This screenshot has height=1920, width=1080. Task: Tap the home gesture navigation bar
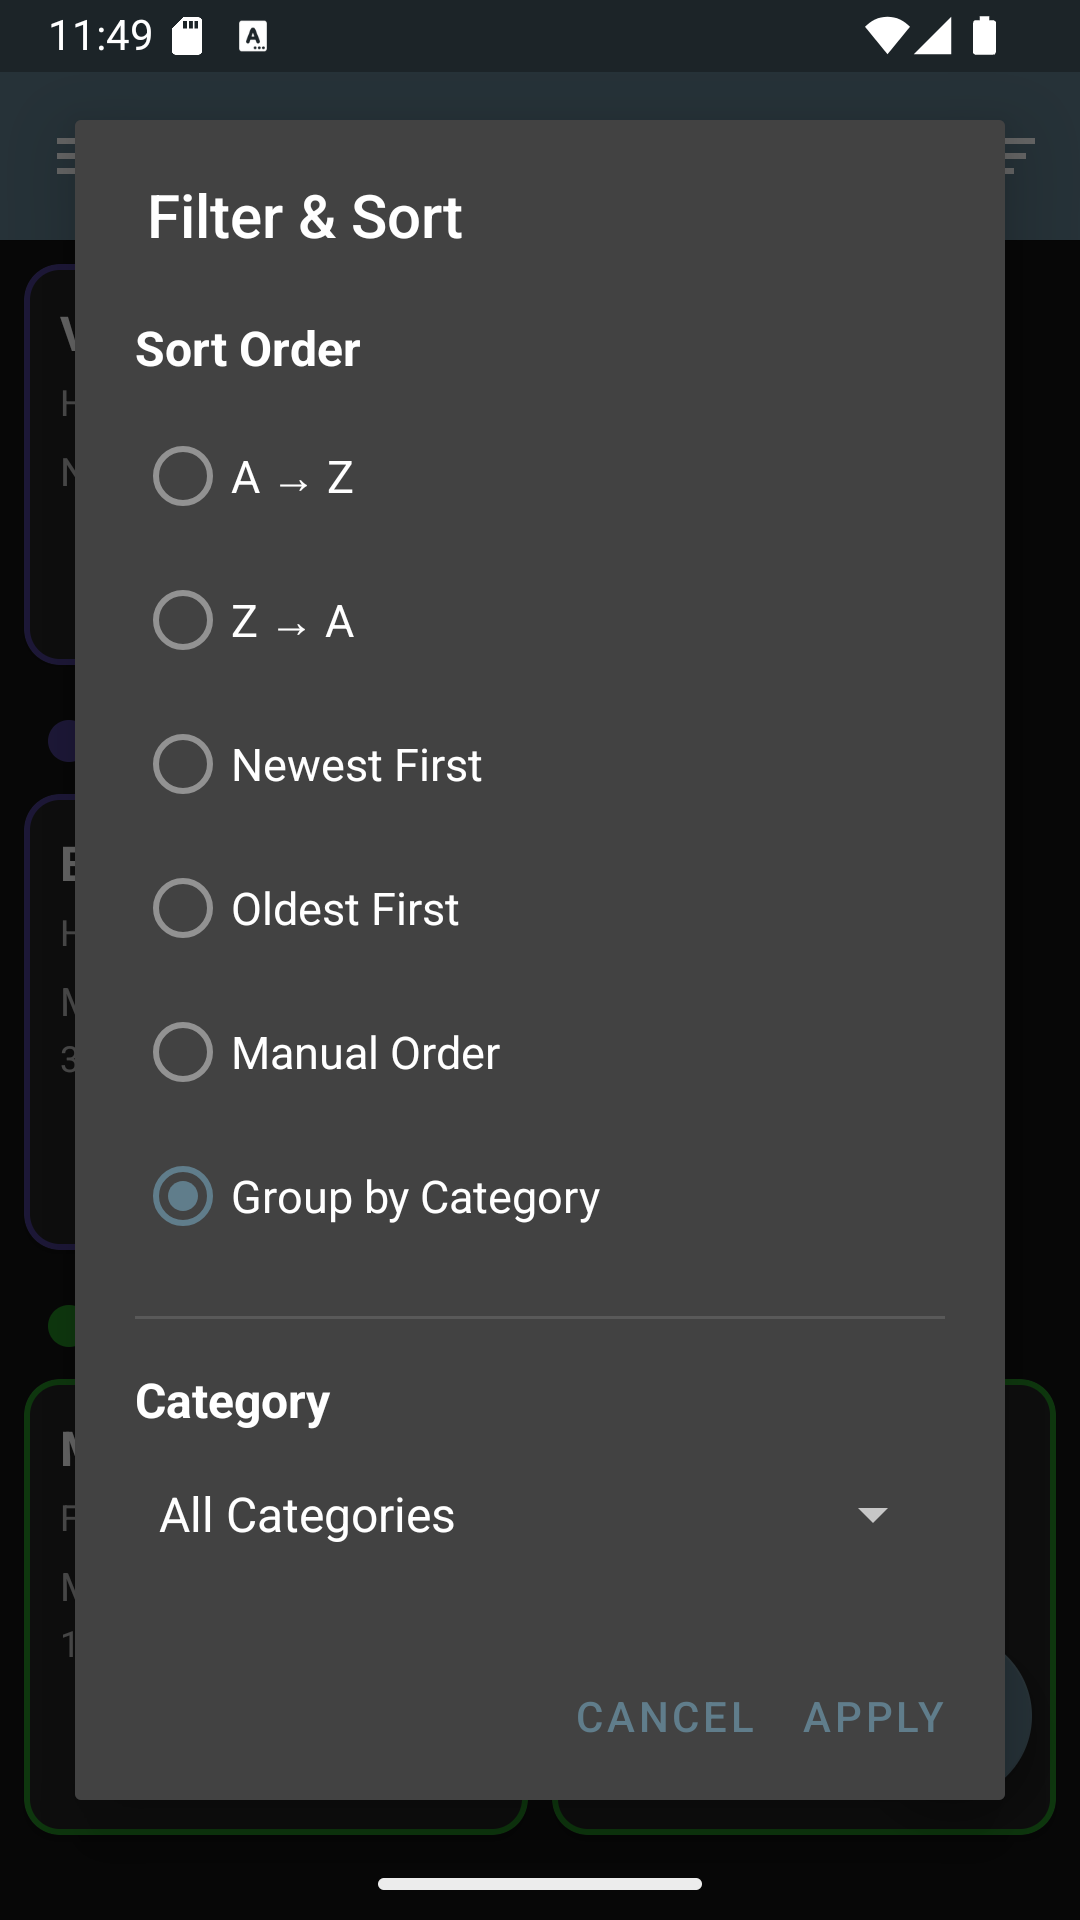pyautogui.click(x=540, y=1882)
